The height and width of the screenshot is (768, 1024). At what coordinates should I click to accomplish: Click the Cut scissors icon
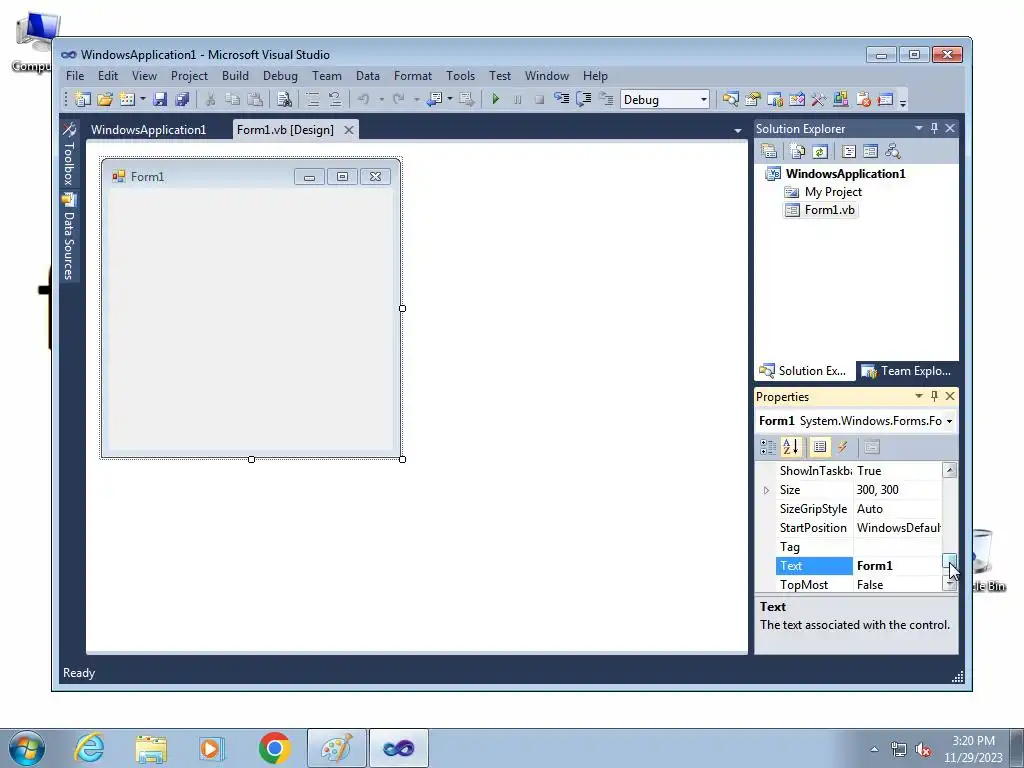coord(210,99)
